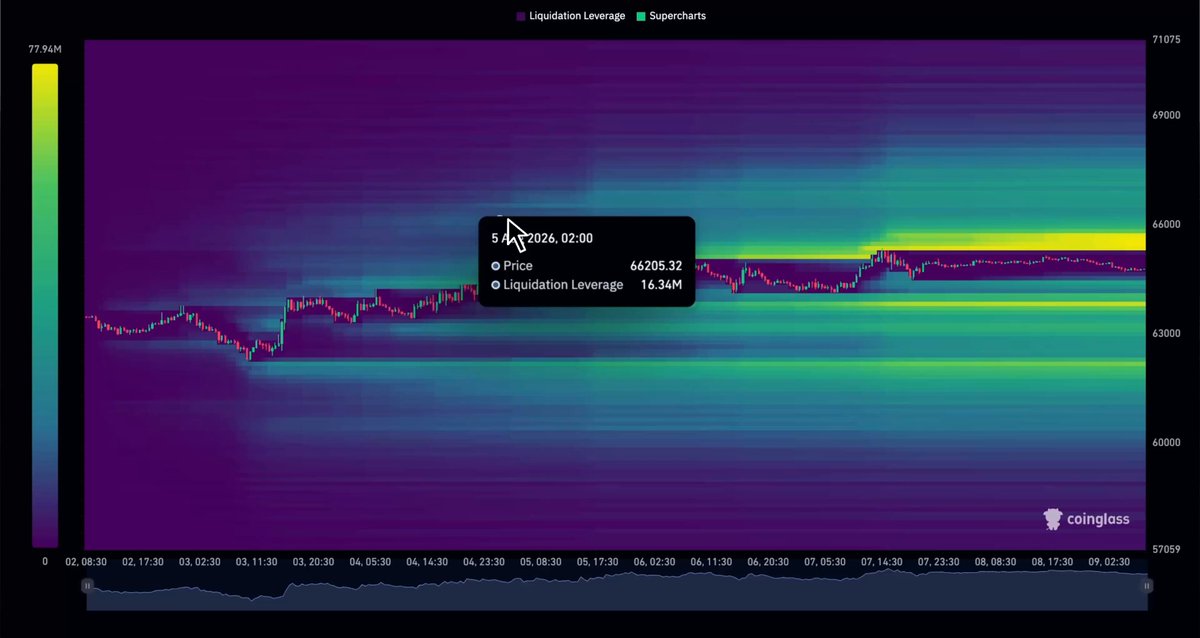The image size is (1200, 638).
Task: Click the 66205.32 price value in tooltip
Action: tap(656, 266)
